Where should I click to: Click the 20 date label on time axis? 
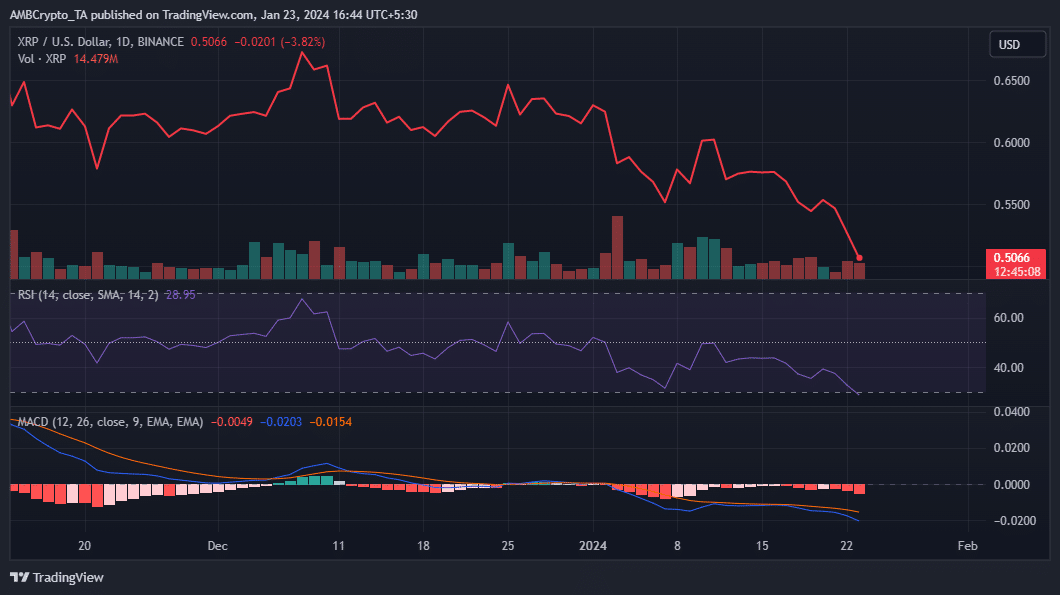pos(85,546)
